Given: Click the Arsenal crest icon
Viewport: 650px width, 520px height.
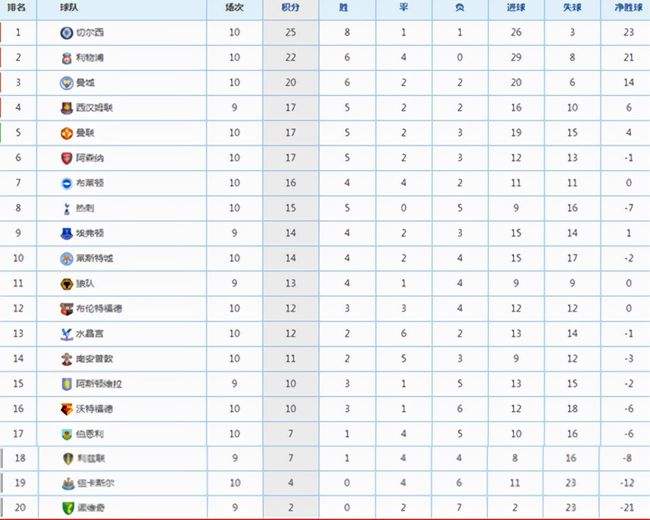Looking at the screenshot, I should [x=66, y=158].
